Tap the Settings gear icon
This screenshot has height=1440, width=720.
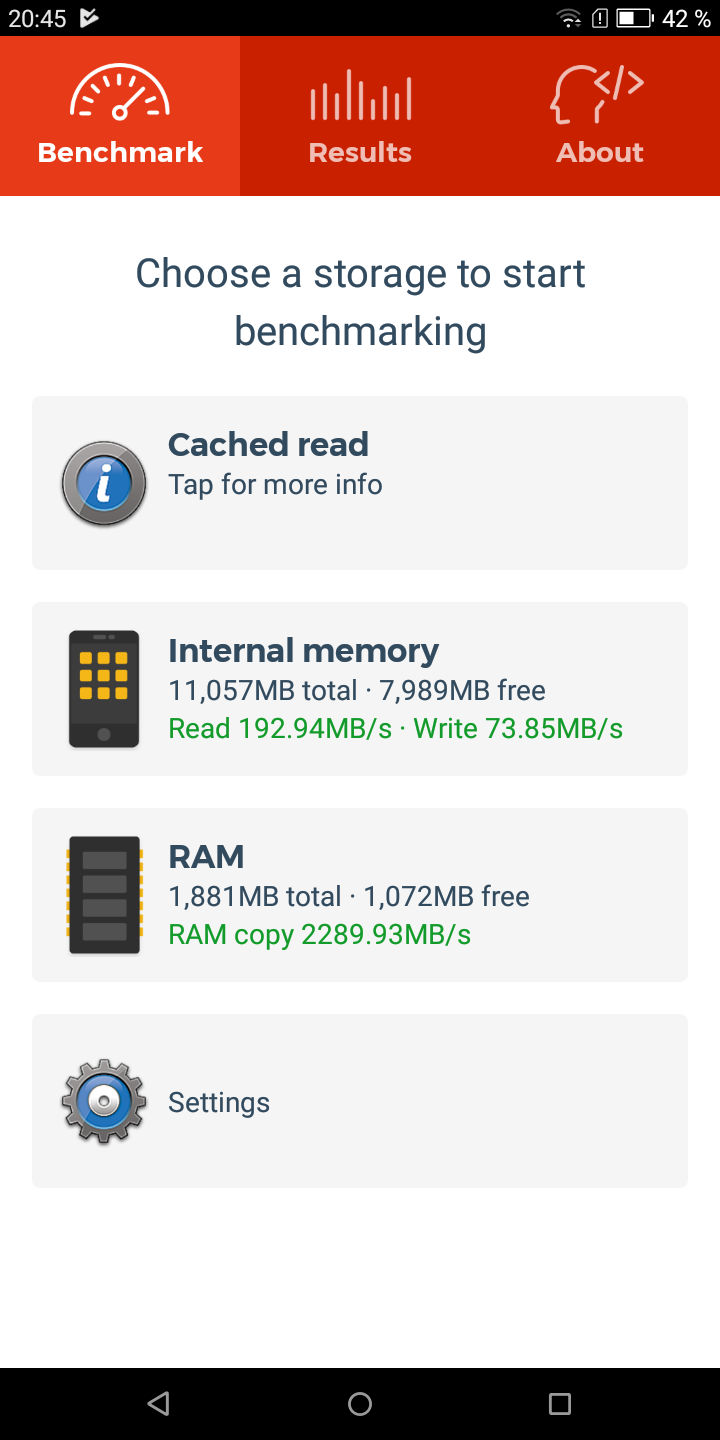104,1101
